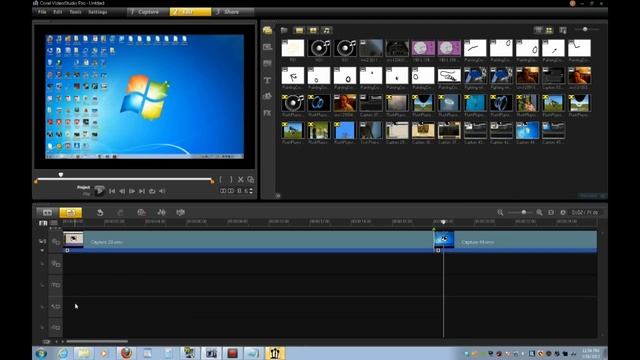Open Windows Start button
This screenshot has height=360, width=640.
point(41,353)
